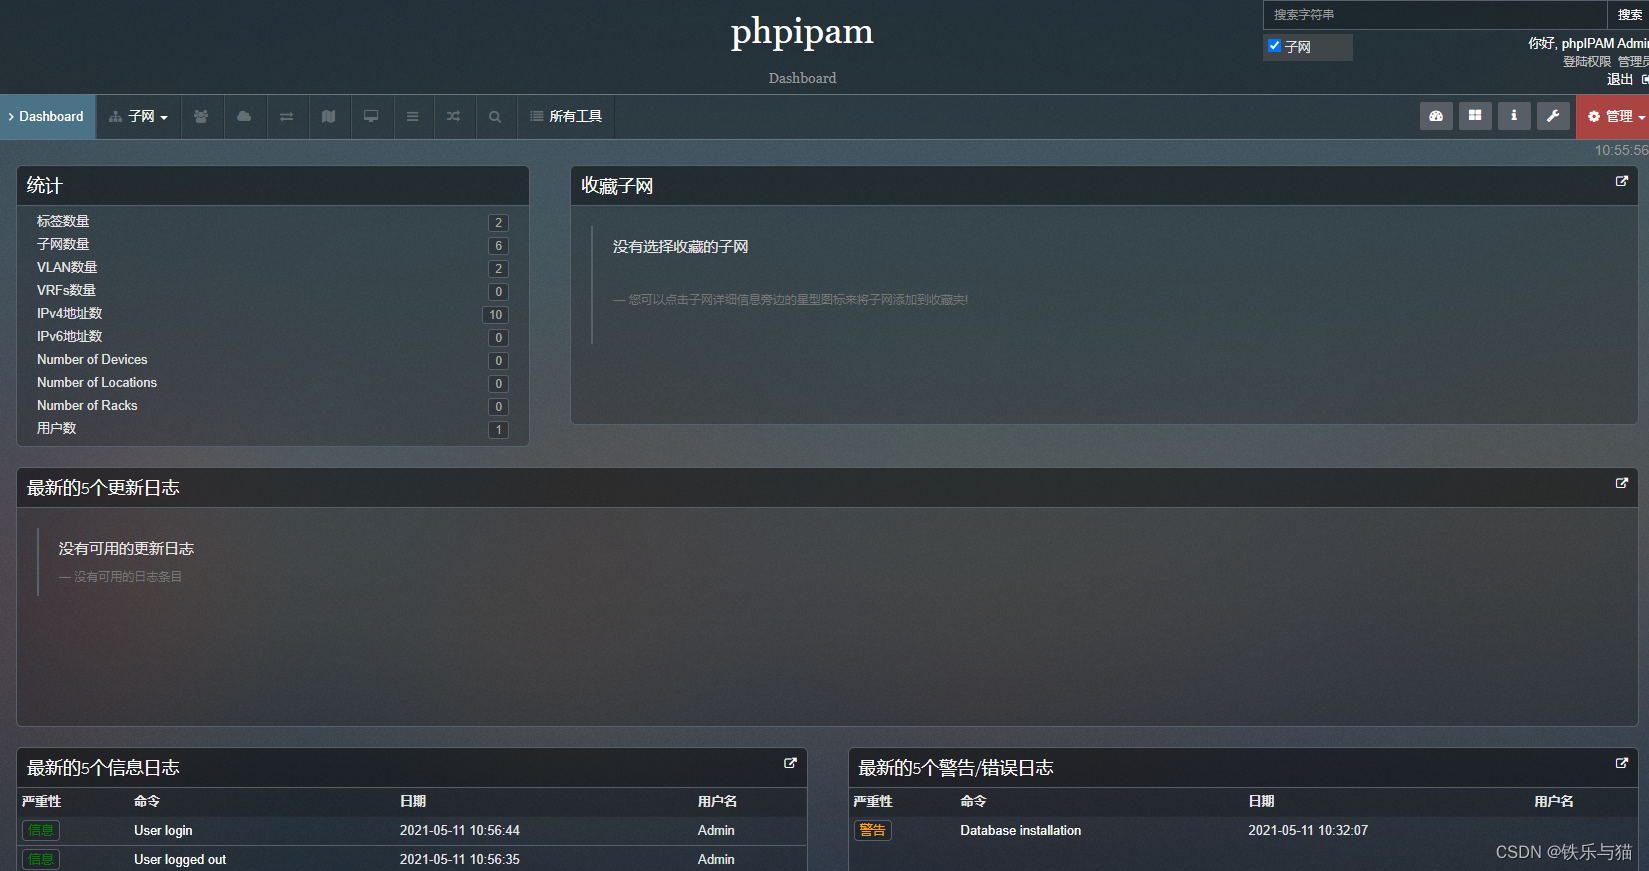Image resolution: width=1649 pixels, height=871 pixels.
Task: Open the 所有工具 all tools menu
Action: coord(566,117)
